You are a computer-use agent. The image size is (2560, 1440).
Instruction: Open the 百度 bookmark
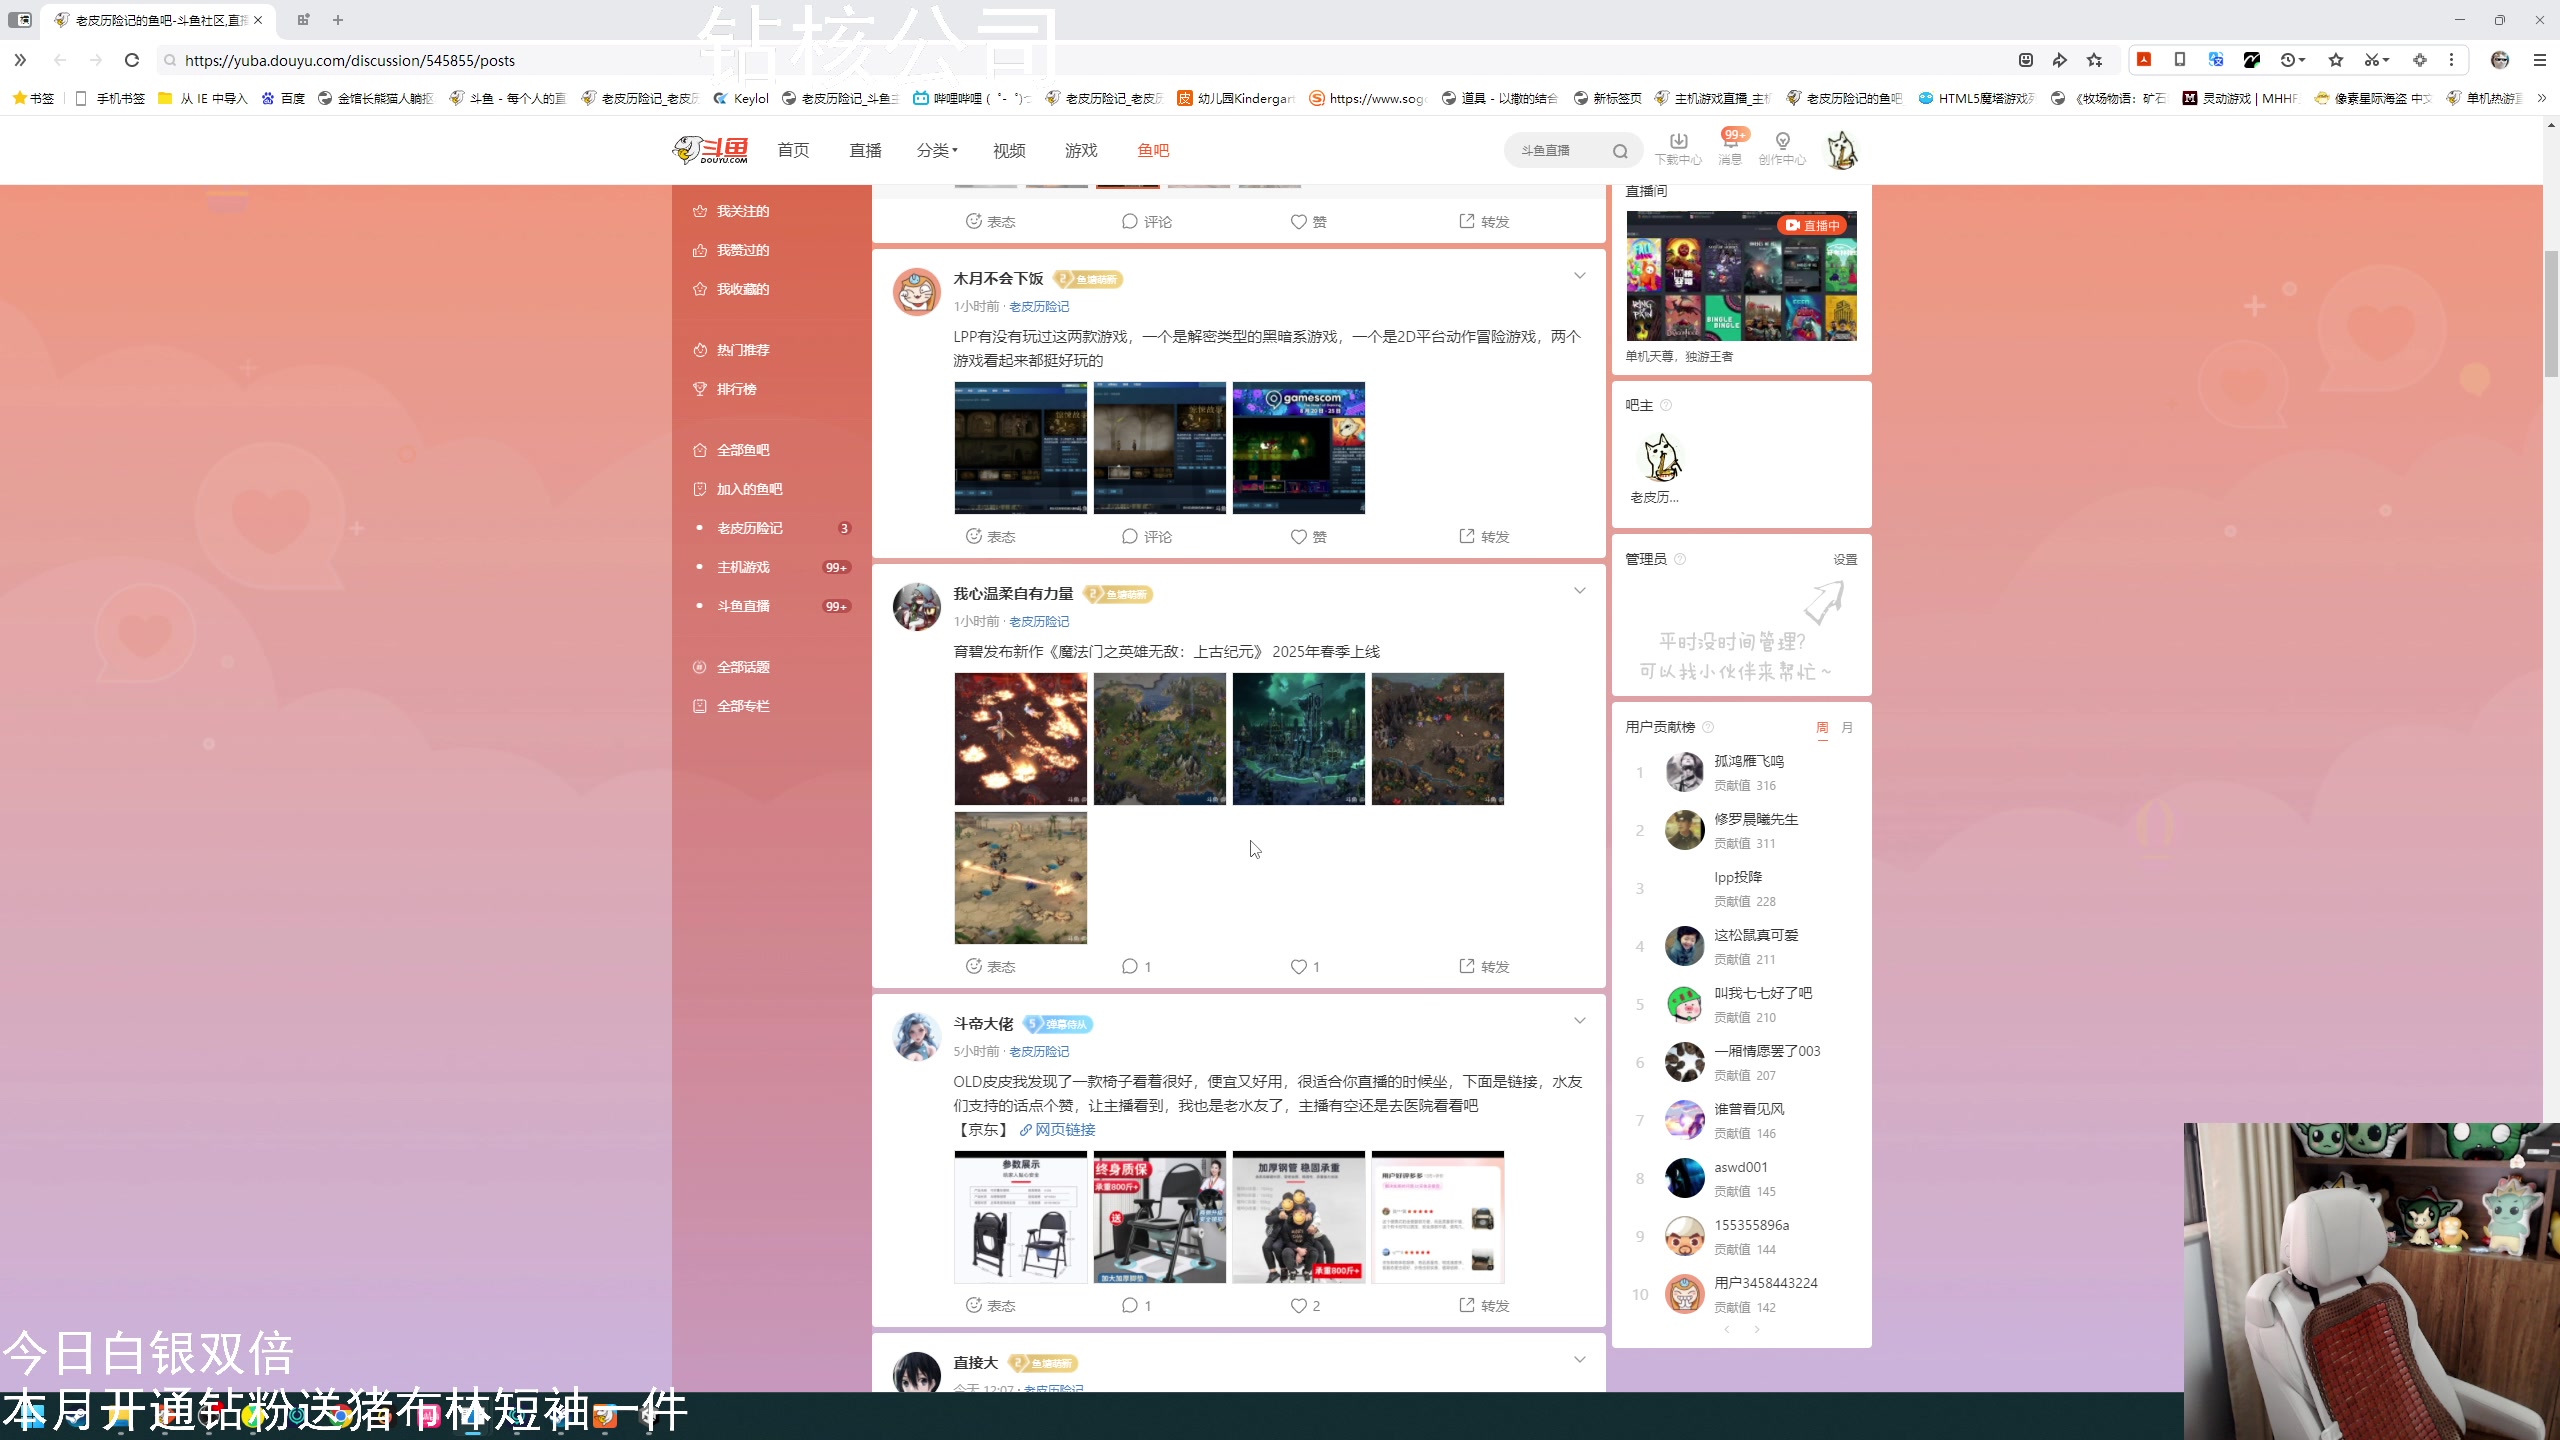[283, 98]
